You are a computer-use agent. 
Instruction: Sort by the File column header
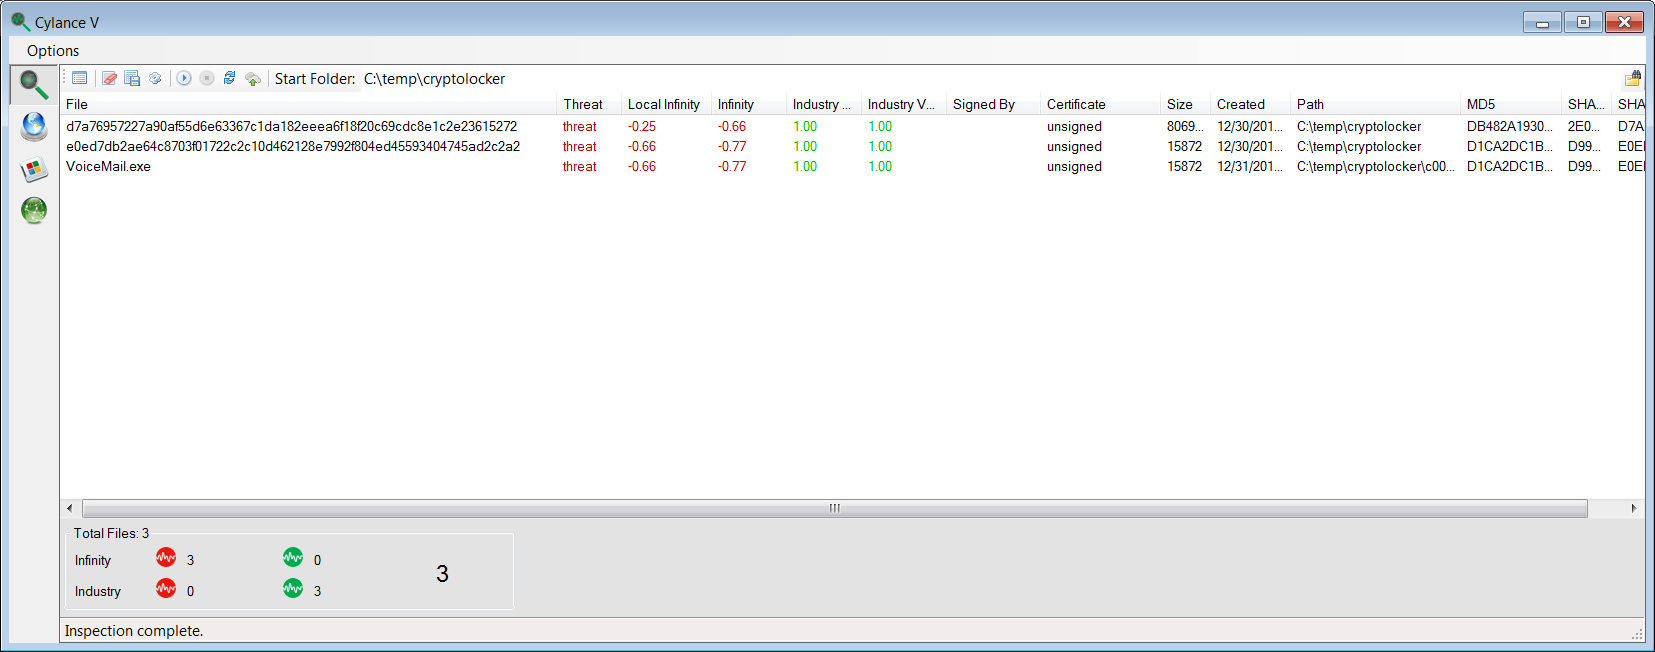(308, 104)
